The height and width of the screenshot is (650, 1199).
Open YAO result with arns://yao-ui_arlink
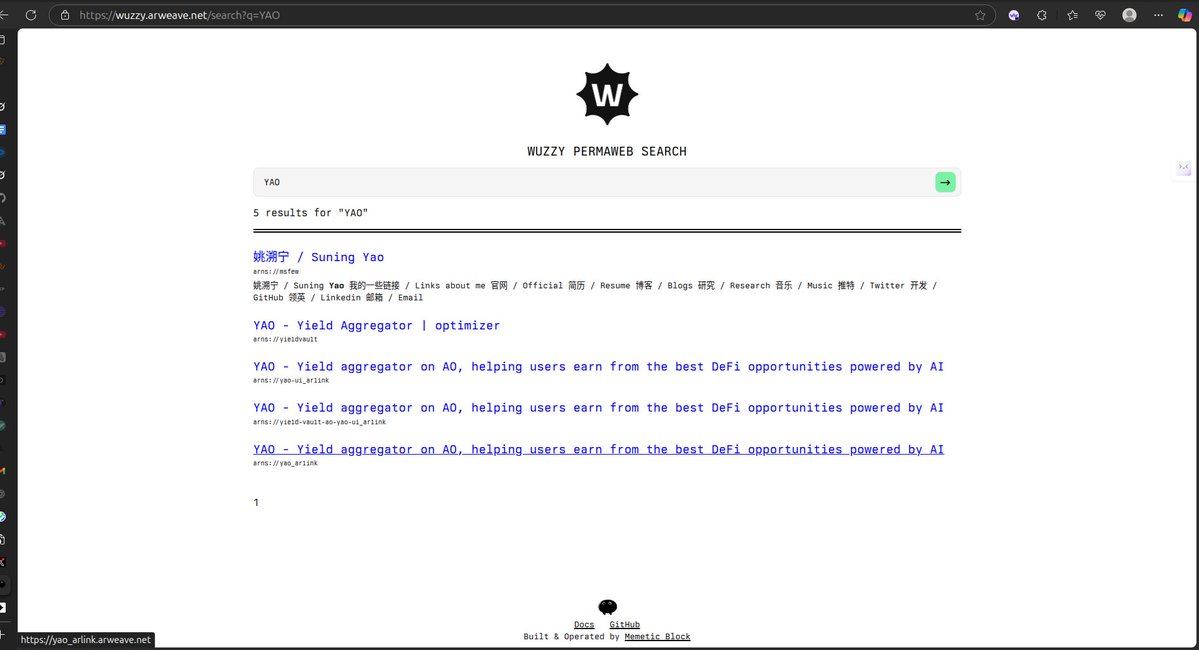pos(598,366)
